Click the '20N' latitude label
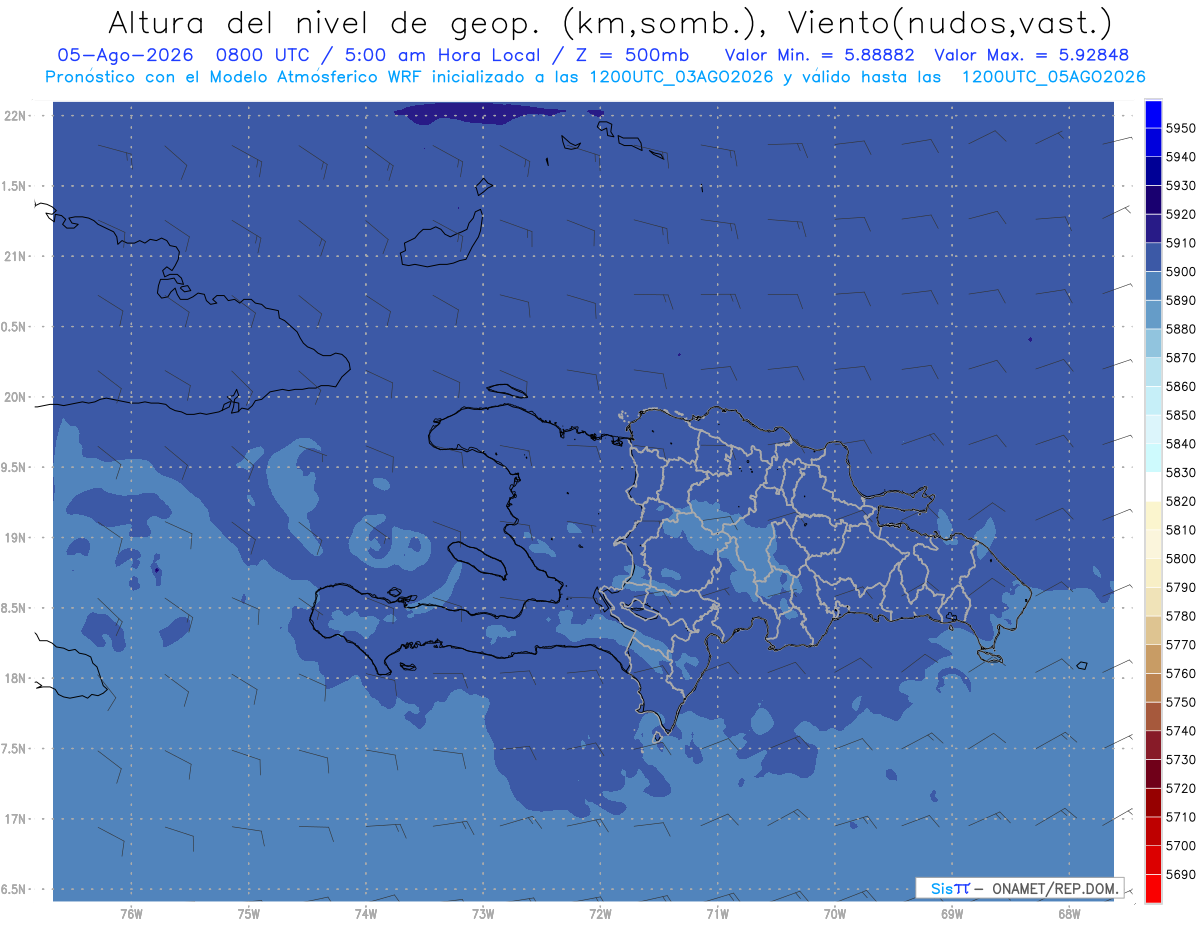 click(x=17, y=397)
